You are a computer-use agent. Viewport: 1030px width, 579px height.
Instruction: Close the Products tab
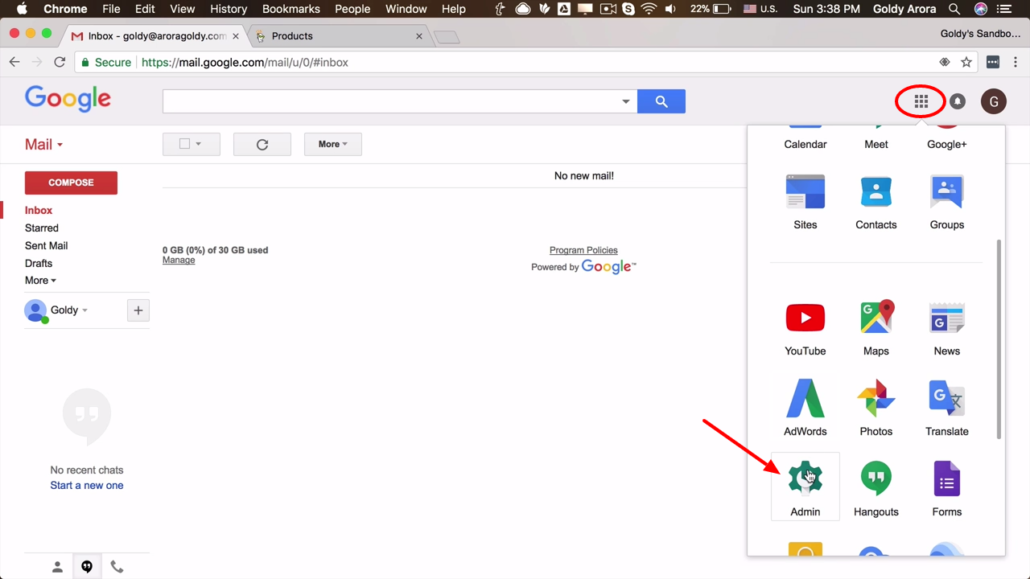pyautogui.click(x=419, y=36)
